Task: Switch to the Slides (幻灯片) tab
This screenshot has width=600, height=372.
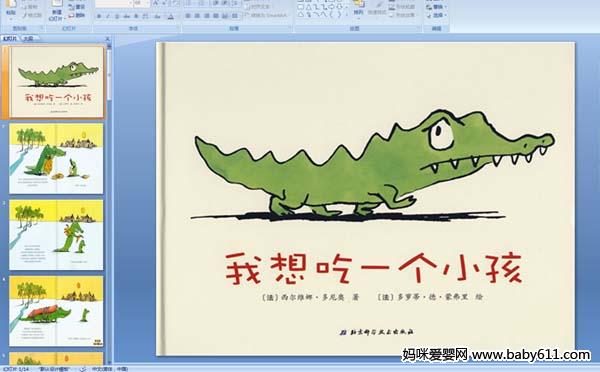Action: click(10, 38)
